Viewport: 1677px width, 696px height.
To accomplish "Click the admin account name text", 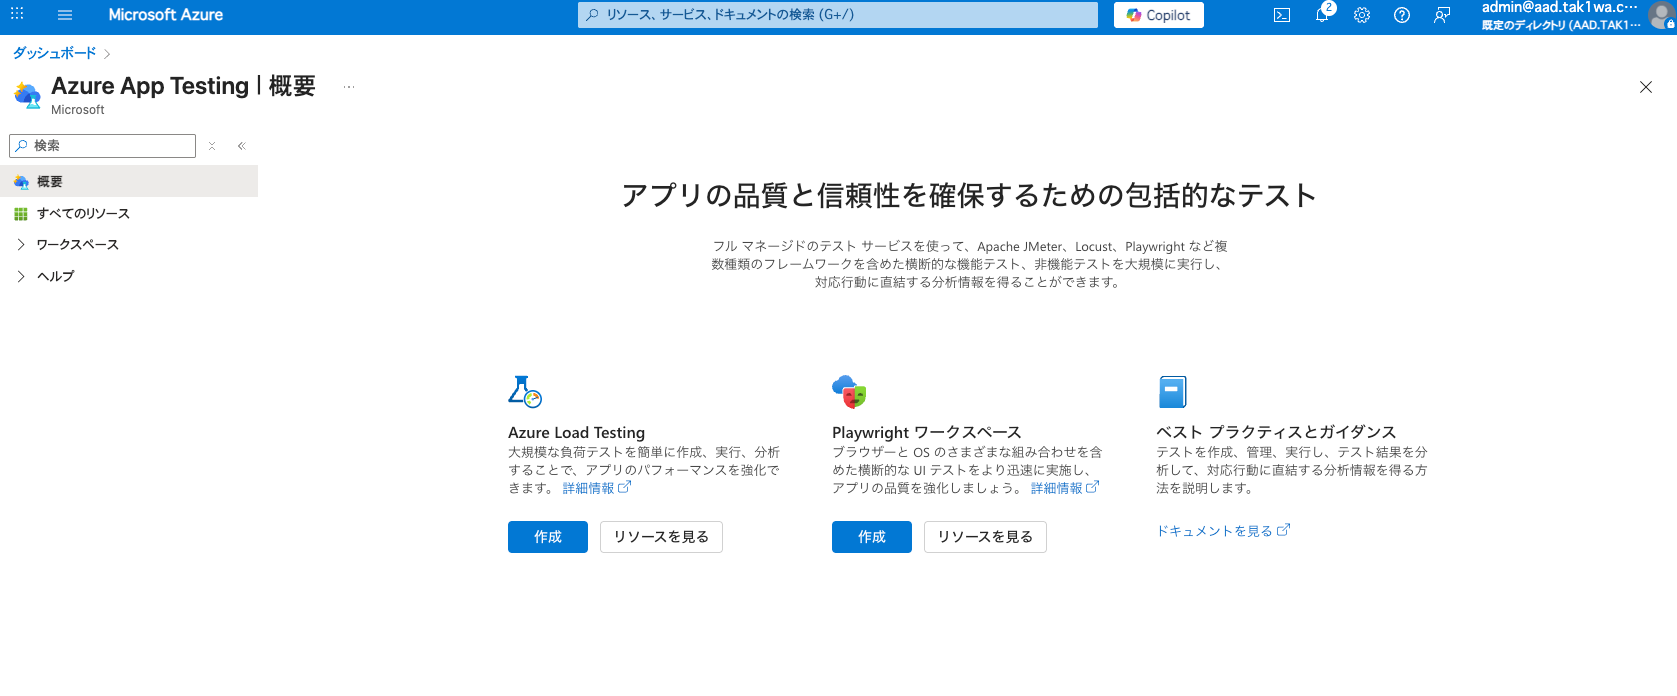I will [1560, 7].
